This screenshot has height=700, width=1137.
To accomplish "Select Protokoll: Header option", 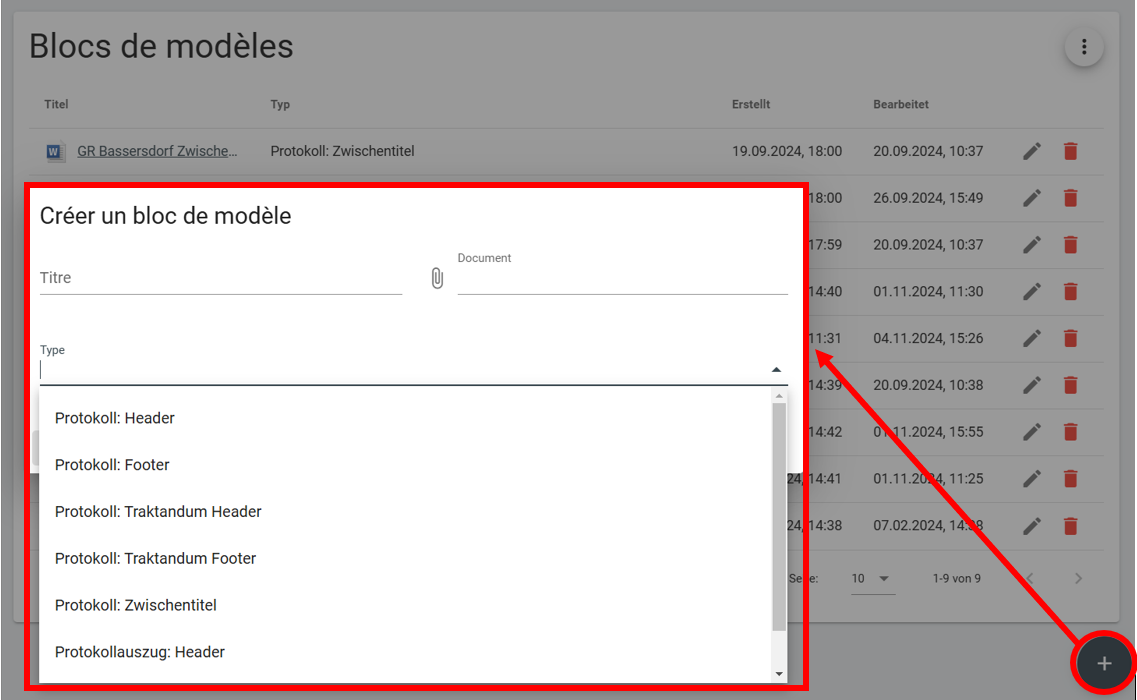I will tap(115, 418).
